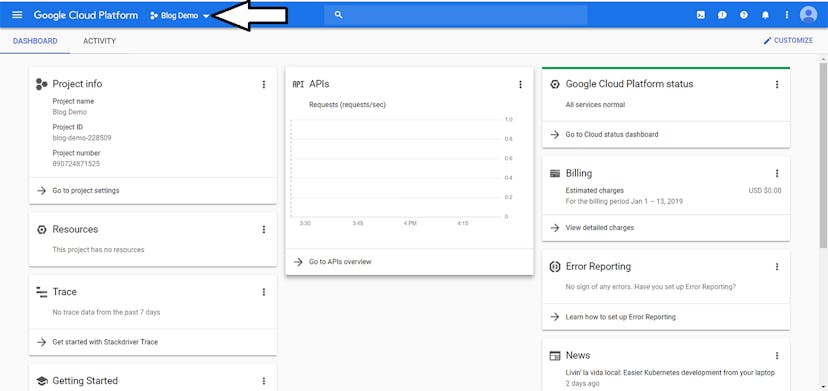Open the send feedback icon

point(722,15)
